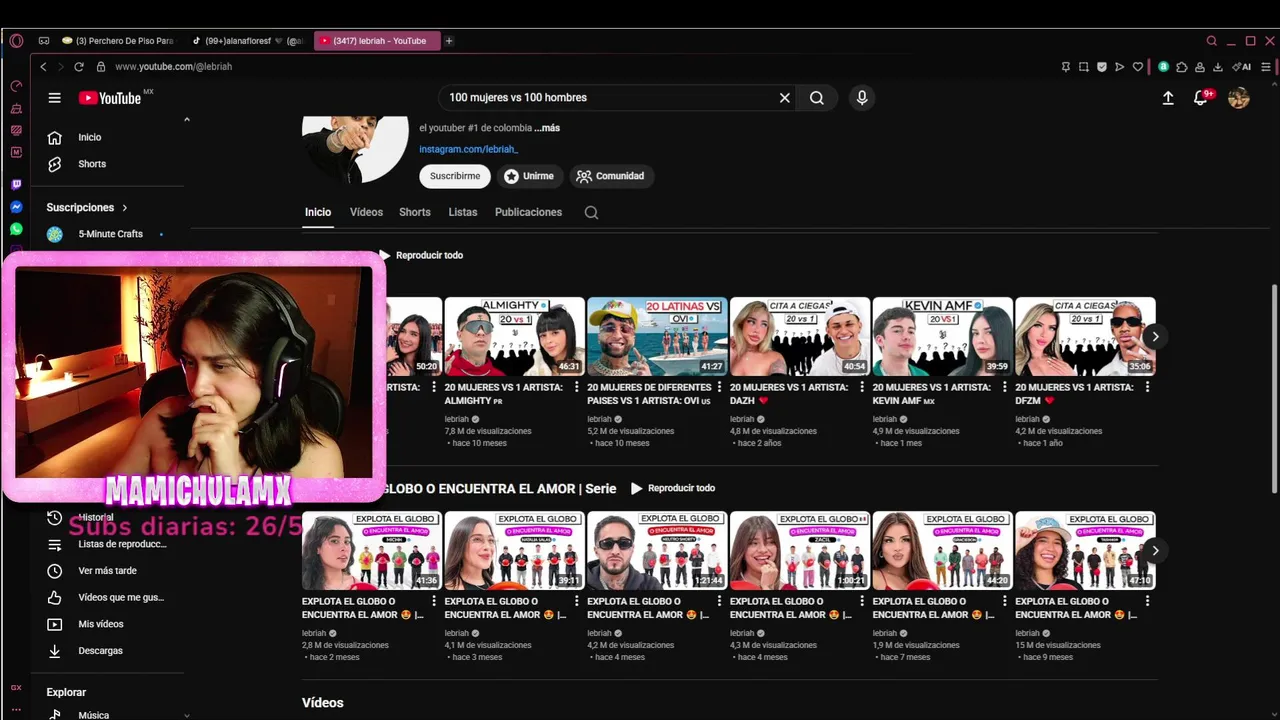The width and height of the screenshot is (1280, 720).
Task: Click the address bar URL
Action: tap(173, 67)
